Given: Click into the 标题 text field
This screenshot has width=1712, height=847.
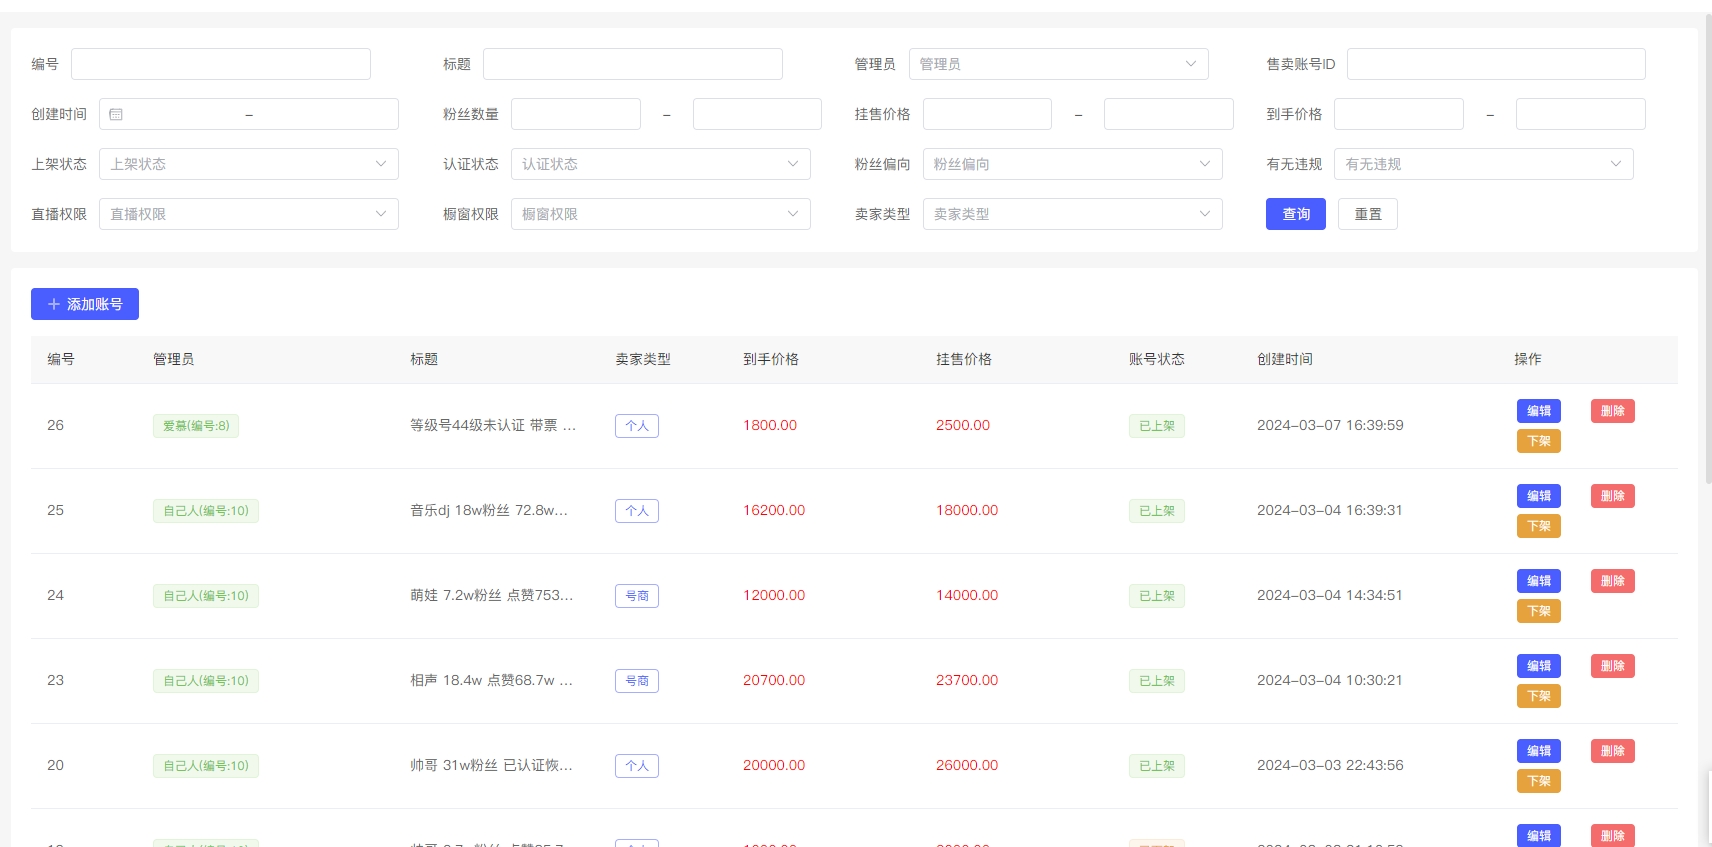Looking at the screenshot, I should [632, 64].
